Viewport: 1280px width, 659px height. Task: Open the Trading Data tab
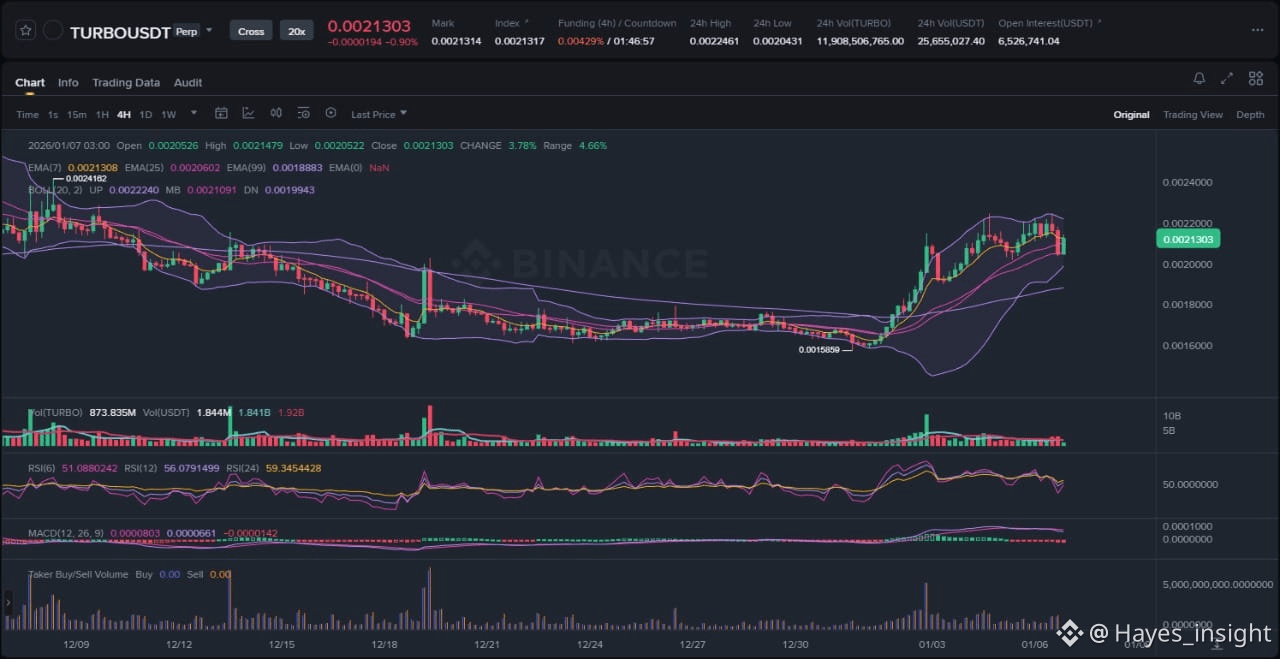(x=126, y=83)
